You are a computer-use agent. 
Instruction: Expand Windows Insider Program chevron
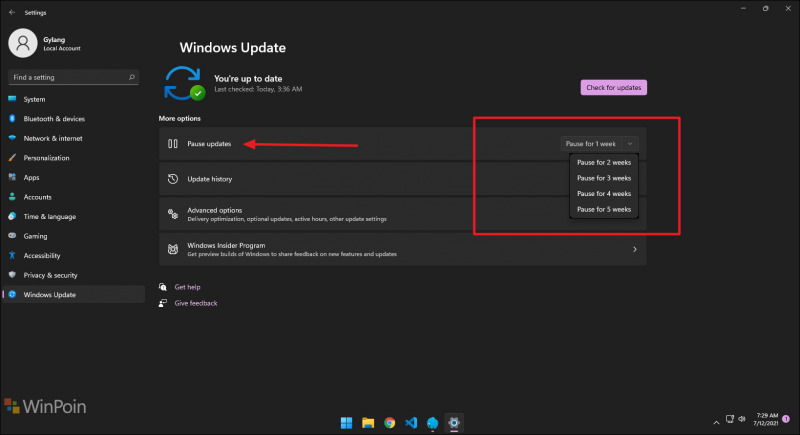click(635, 249)
